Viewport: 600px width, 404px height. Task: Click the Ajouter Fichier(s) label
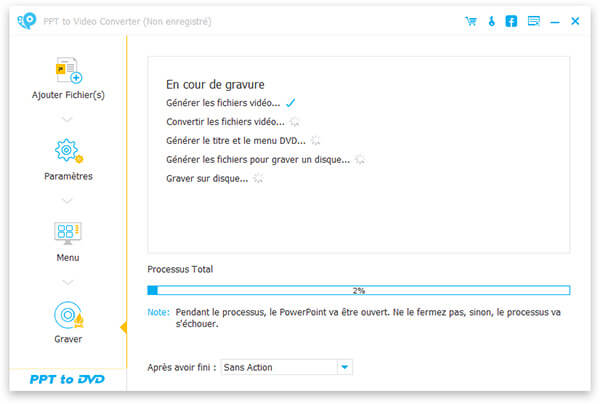pos(68,95)
